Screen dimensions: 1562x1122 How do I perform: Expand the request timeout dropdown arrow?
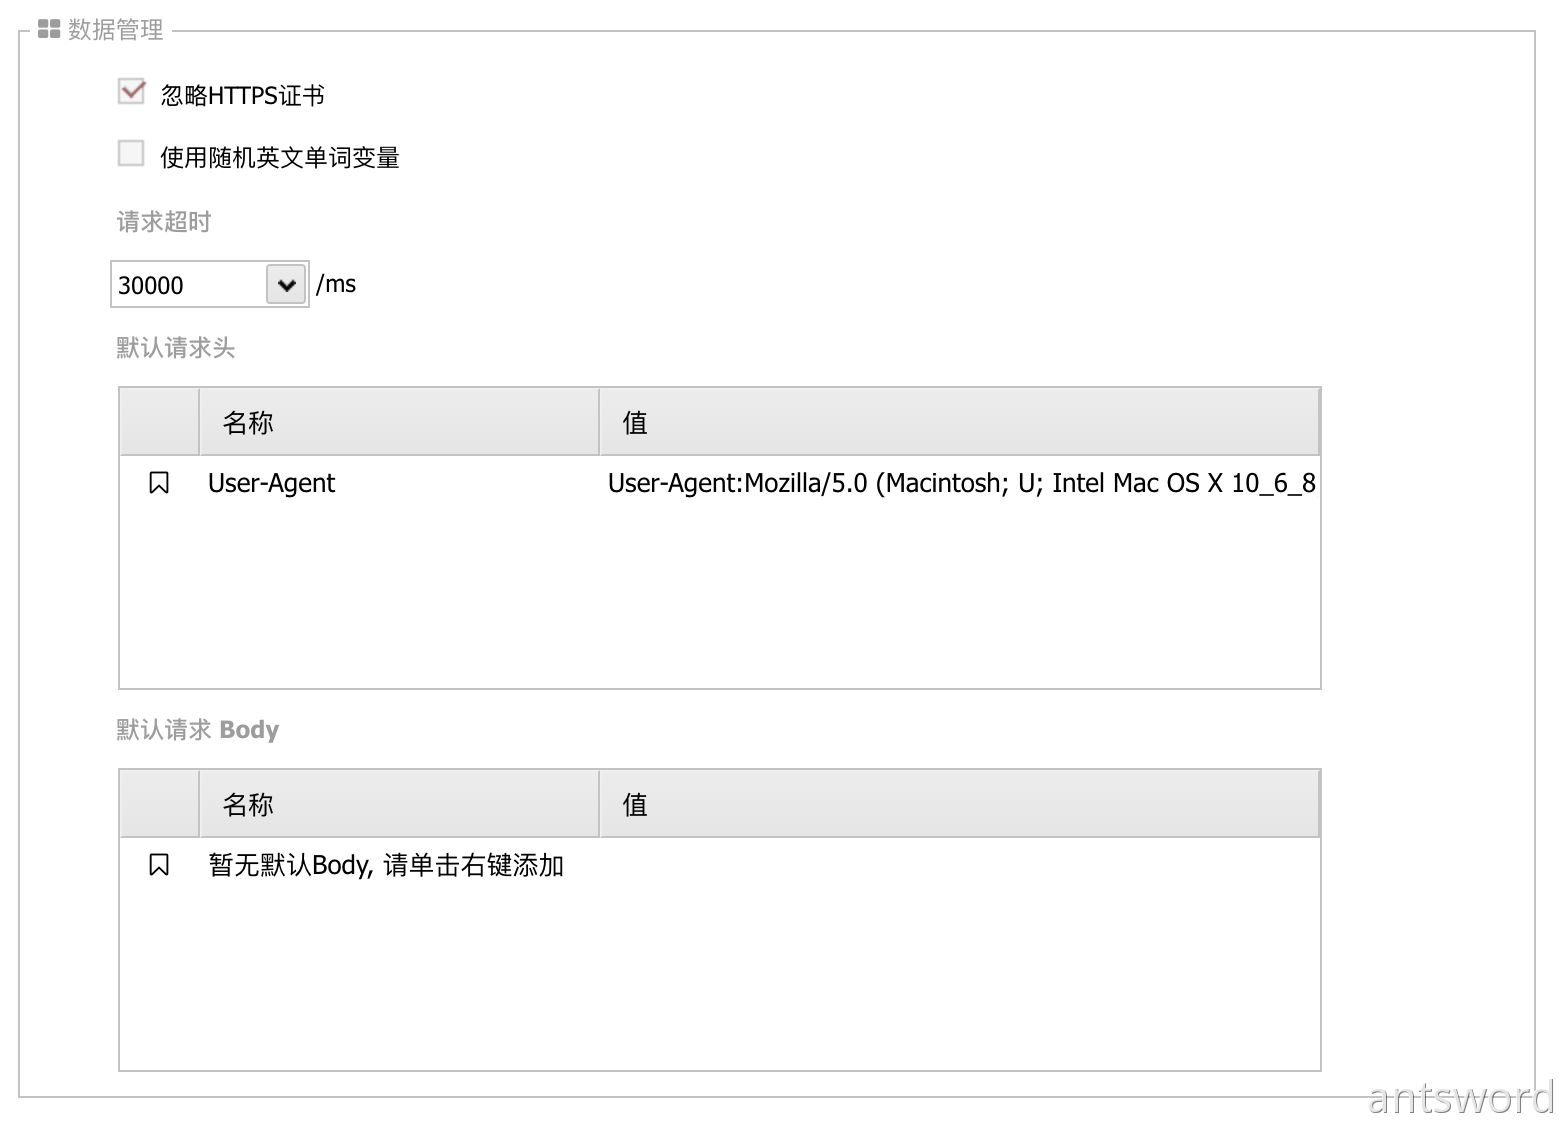coord(286,285)
